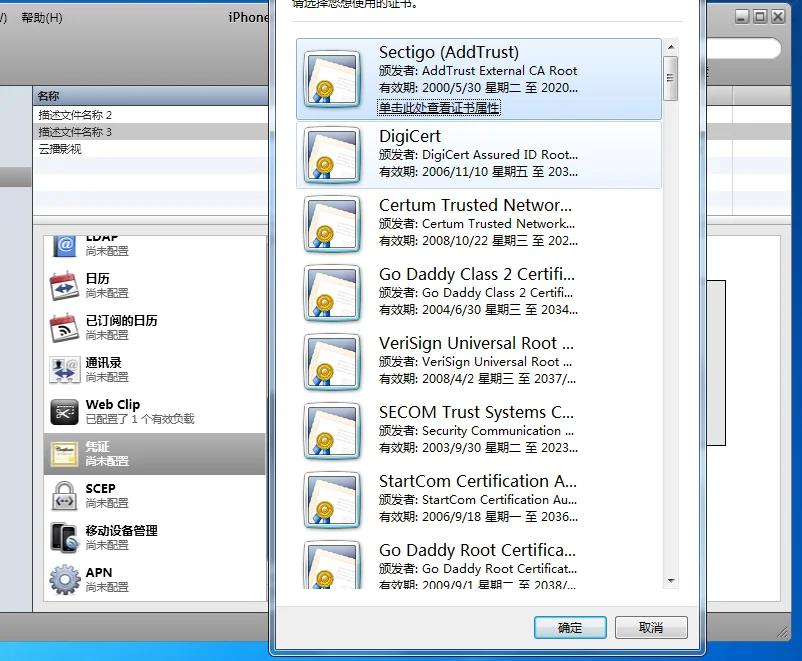Click the 凭证 certificate icon in sidebar
Viewport: 802px width, 661px height.
[x=65, y=454]
